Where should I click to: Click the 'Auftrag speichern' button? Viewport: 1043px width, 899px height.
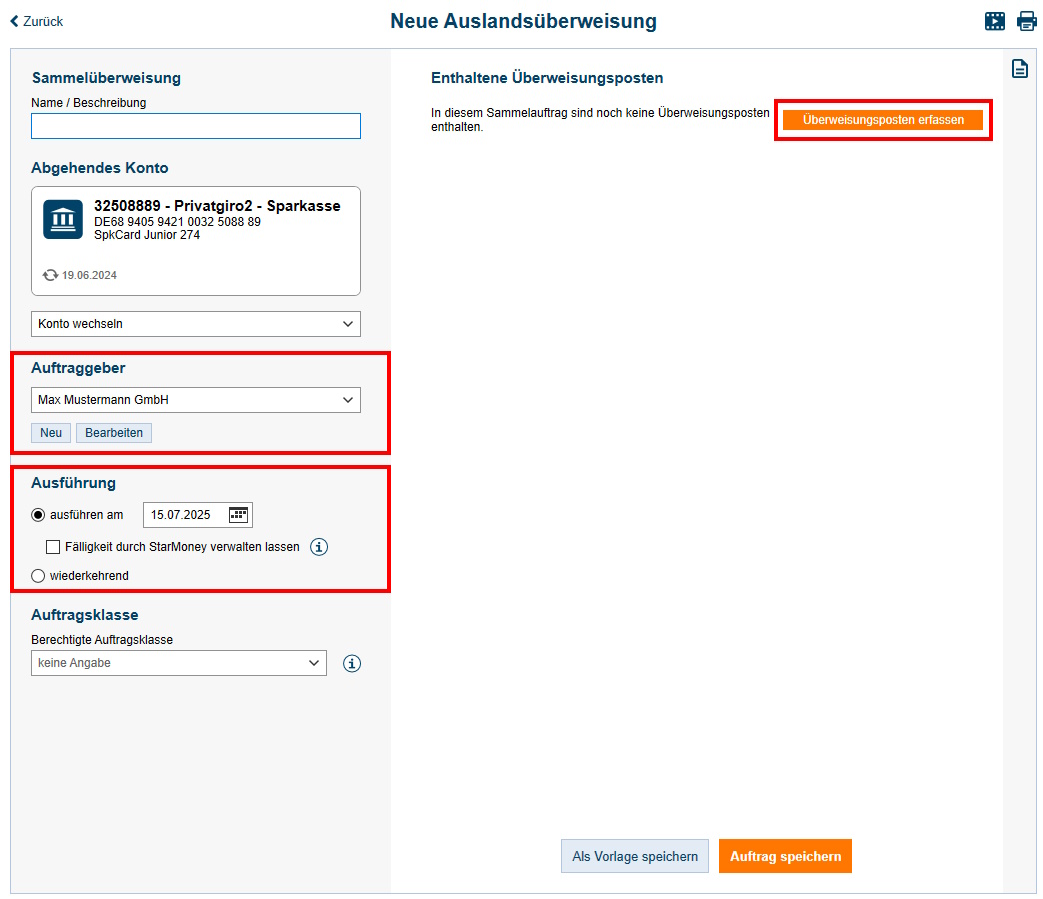point(785,856)
